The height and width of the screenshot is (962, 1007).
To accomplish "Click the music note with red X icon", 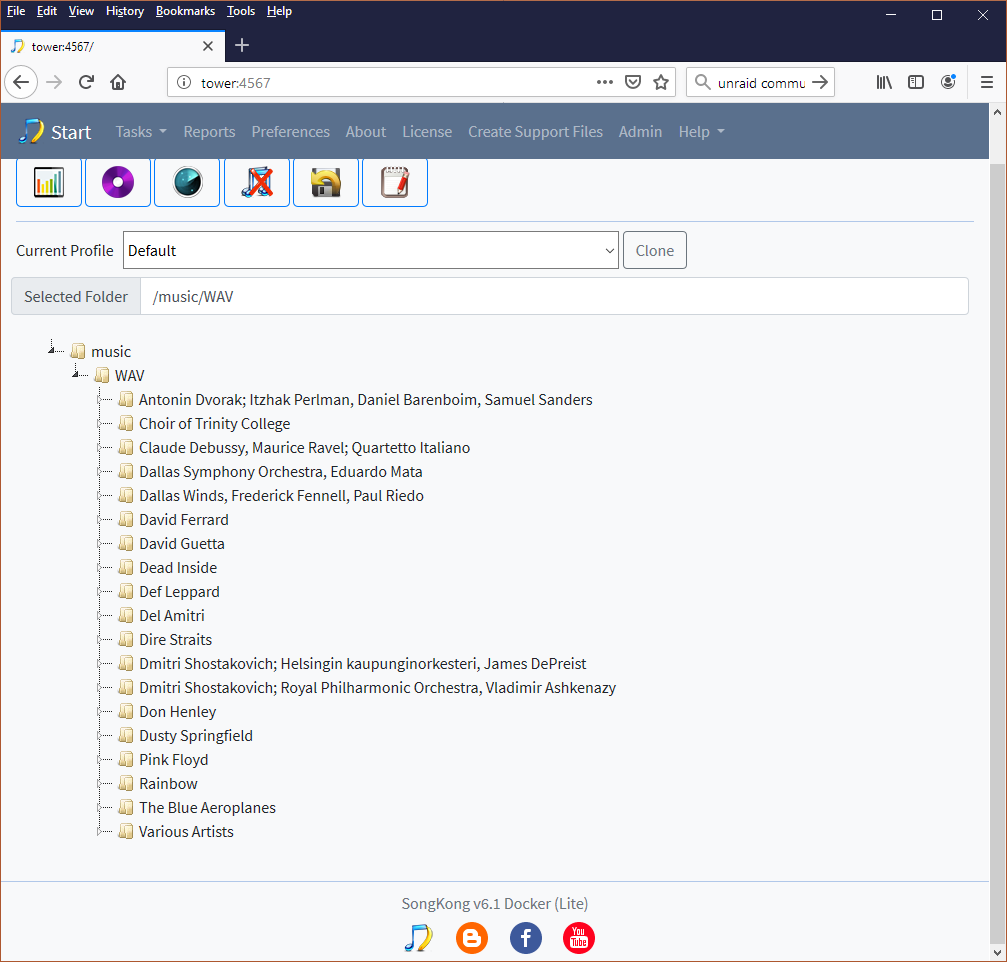I will tap(257, 182).
